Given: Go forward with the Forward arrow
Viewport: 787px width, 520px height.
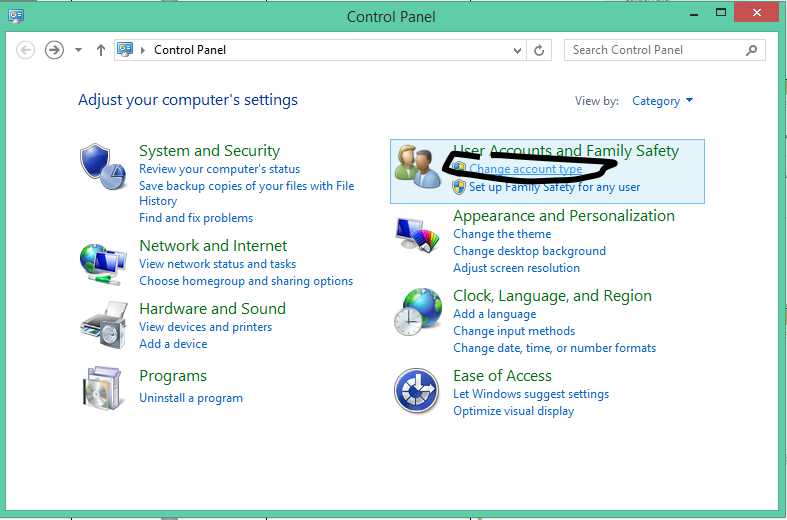Looking at the screenshot, I should (x=54, y=50).
